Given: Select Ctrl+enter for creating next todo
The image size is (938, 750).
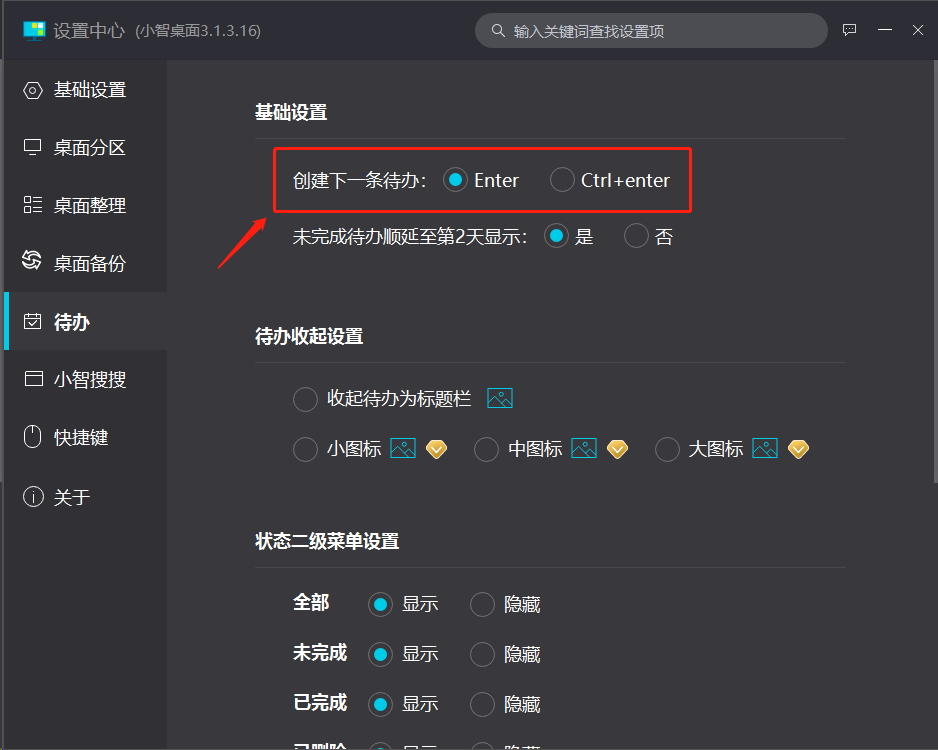Looking at the screenshot, I should click(x=561, y=180).
